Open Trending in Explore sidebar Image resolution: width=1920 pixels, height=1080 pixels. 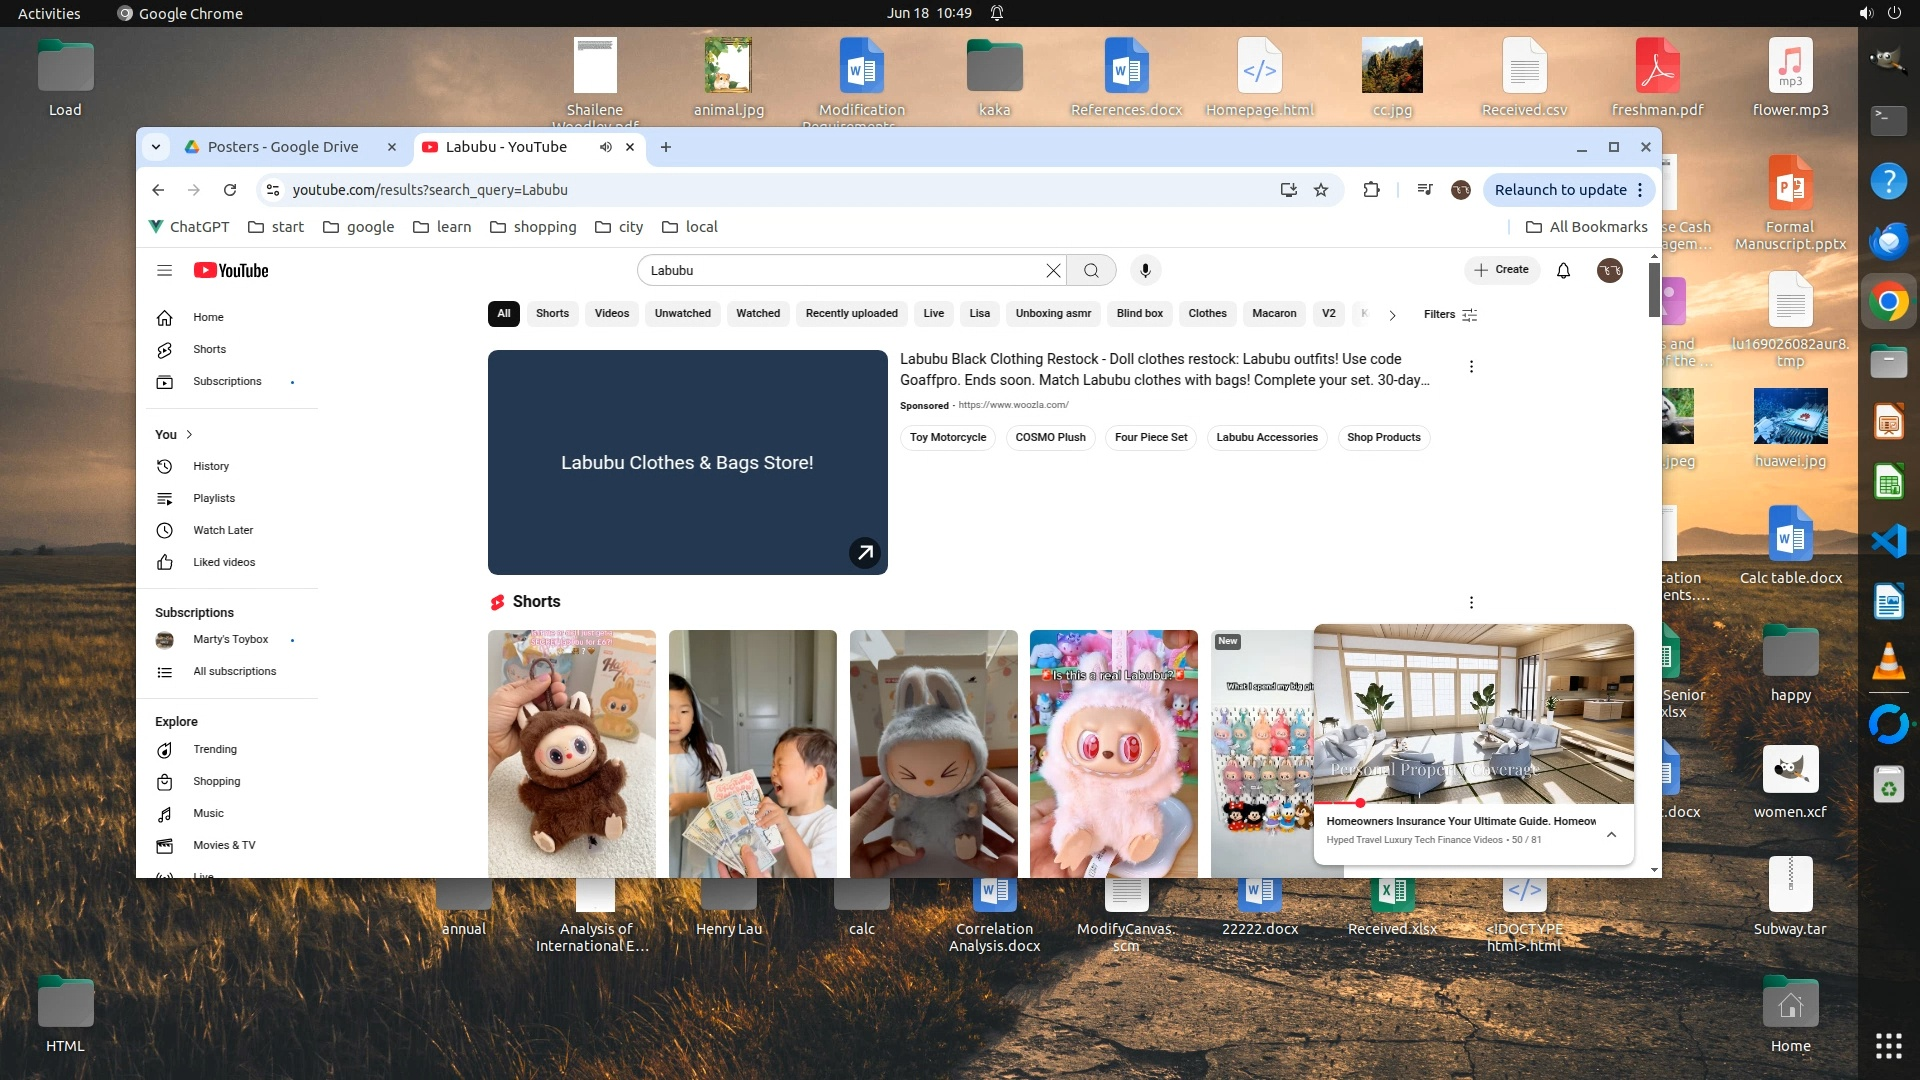click(214, 749)
